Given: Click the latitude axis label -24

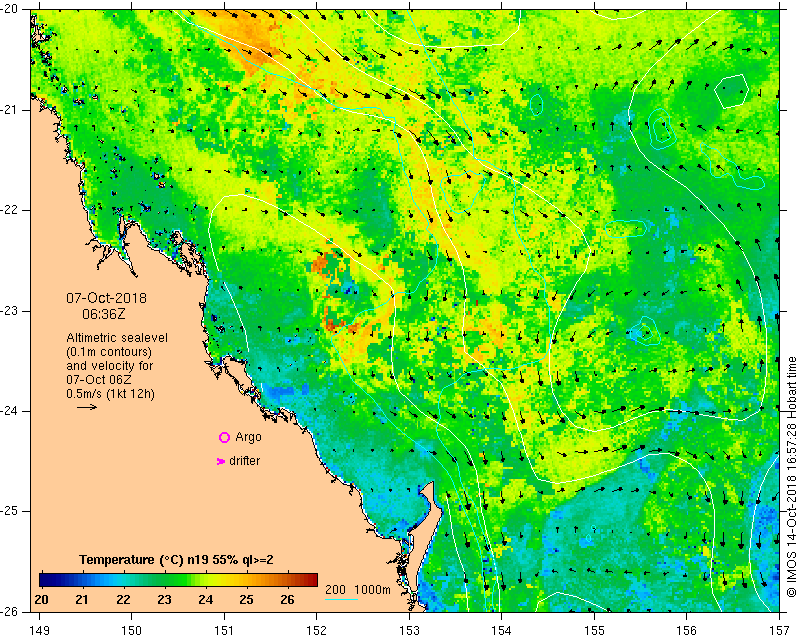Looking at the screenshot, I should [x=10, y=411].
